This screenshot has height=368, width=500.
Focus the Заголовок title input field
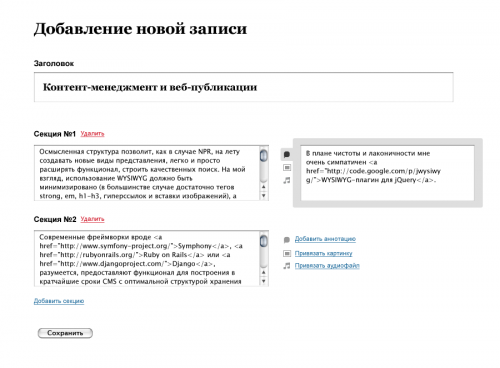244,87
